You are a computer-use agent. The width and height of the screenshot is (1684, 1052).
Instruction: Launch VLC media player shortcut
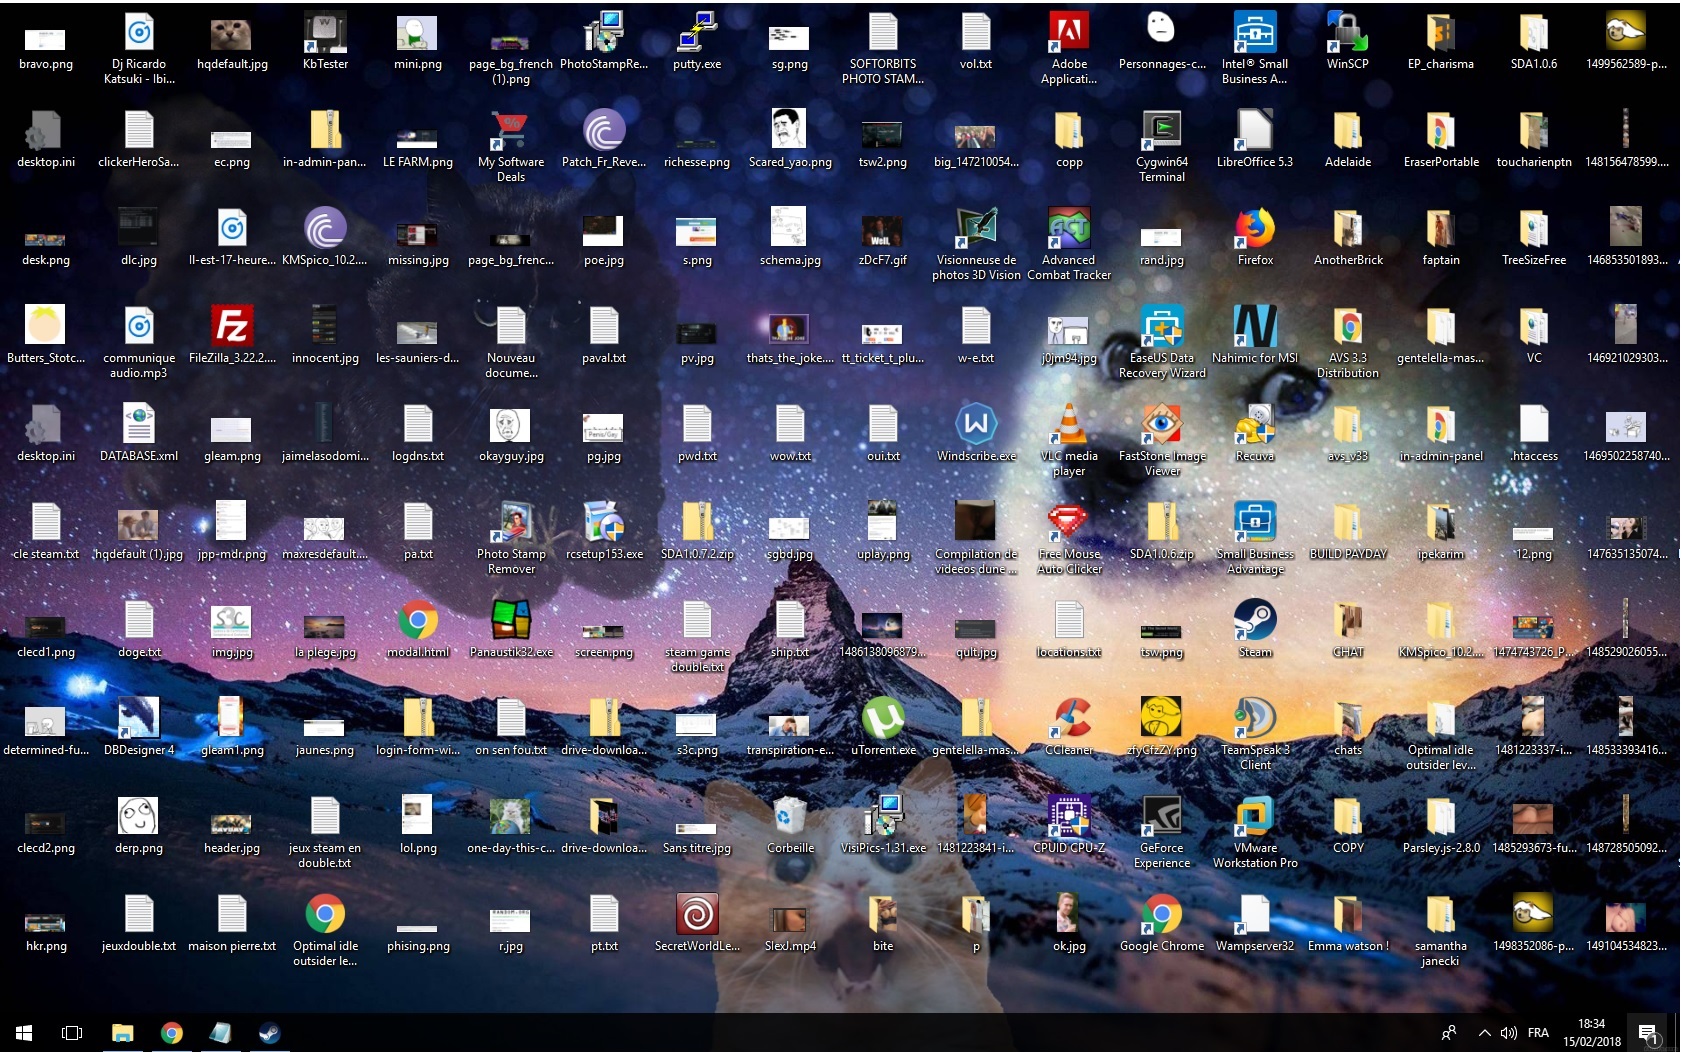[x=1069, y=426]
